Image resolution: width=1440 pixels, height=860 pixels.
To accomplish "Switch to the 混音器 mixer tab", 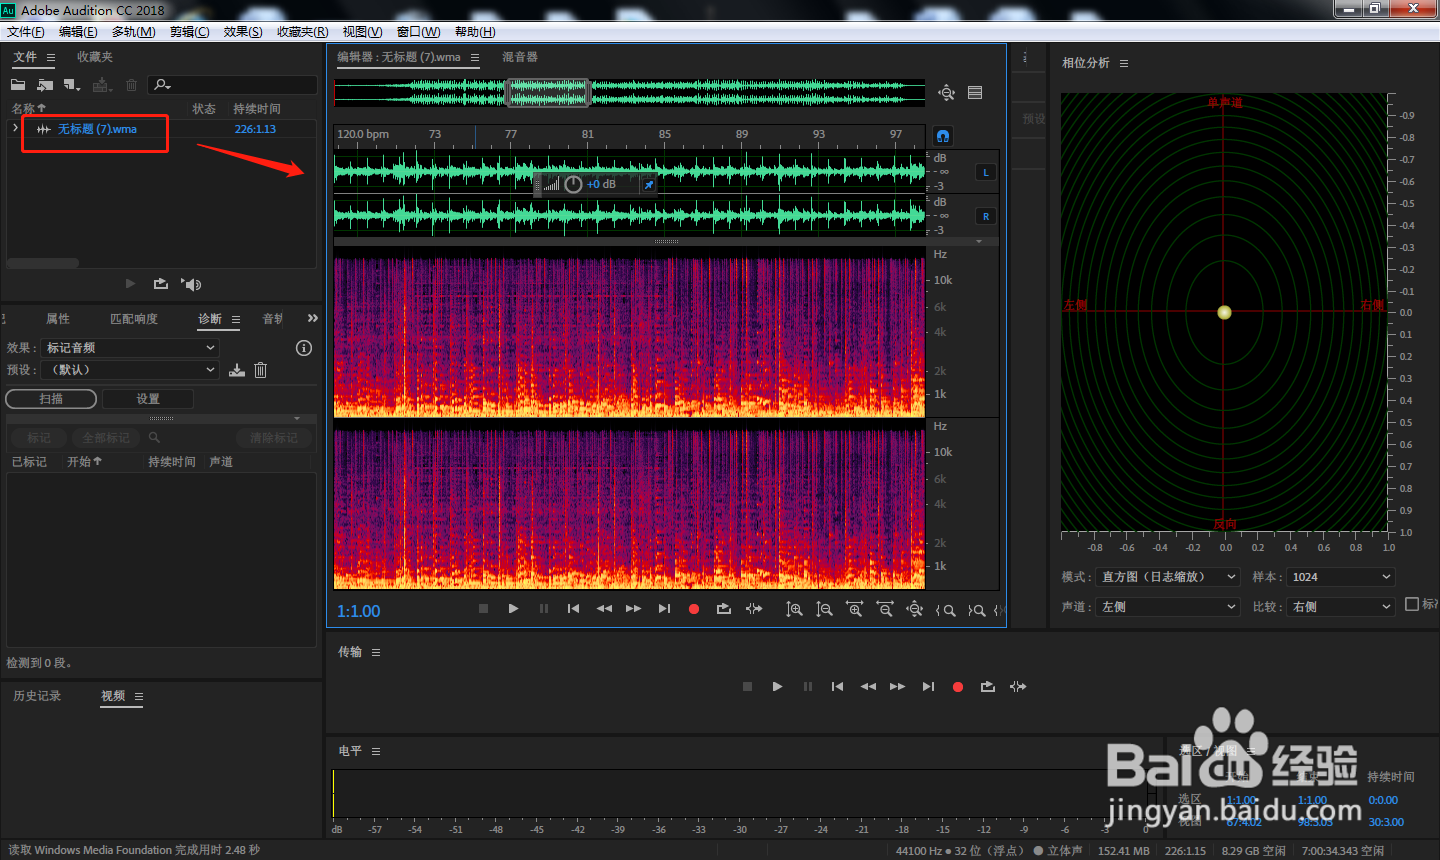I will tap(520, 57).
